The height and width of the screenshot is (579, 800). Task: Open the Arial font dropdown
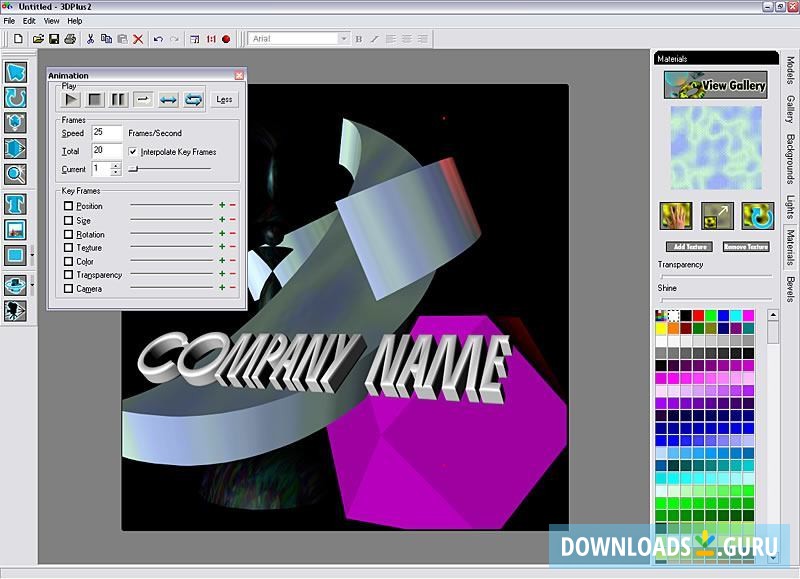tap(343, 39)
